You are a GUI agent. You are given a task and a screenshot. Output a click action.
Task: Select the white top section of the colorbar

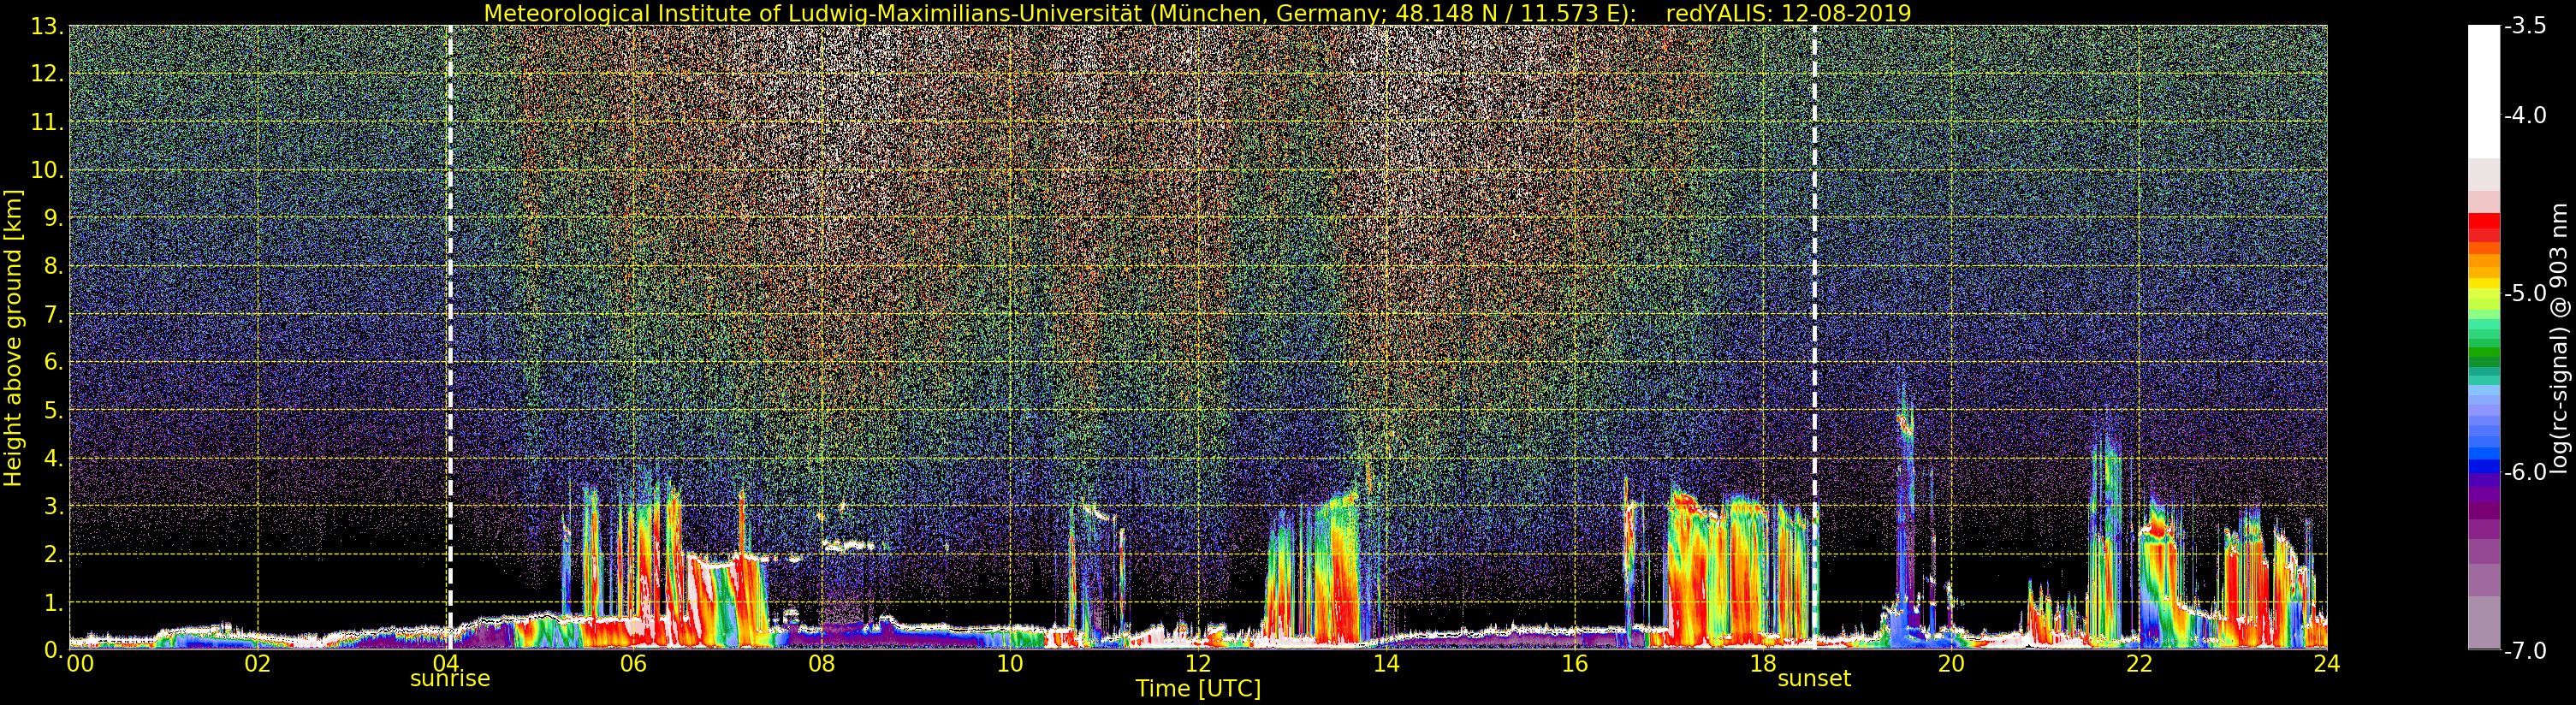(2483, 90)
